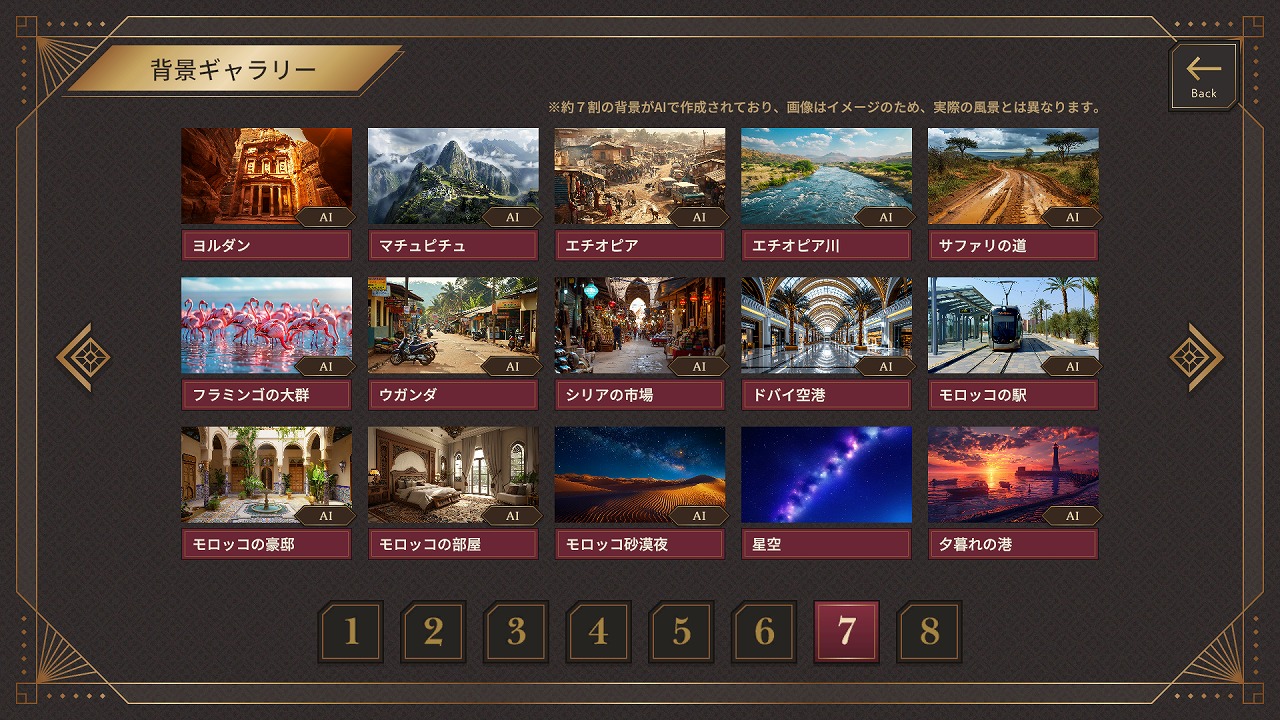This screenshot has width=1280, height=720.
Task: Switch to gallery page 1
Action: click(x=351, y=632)
